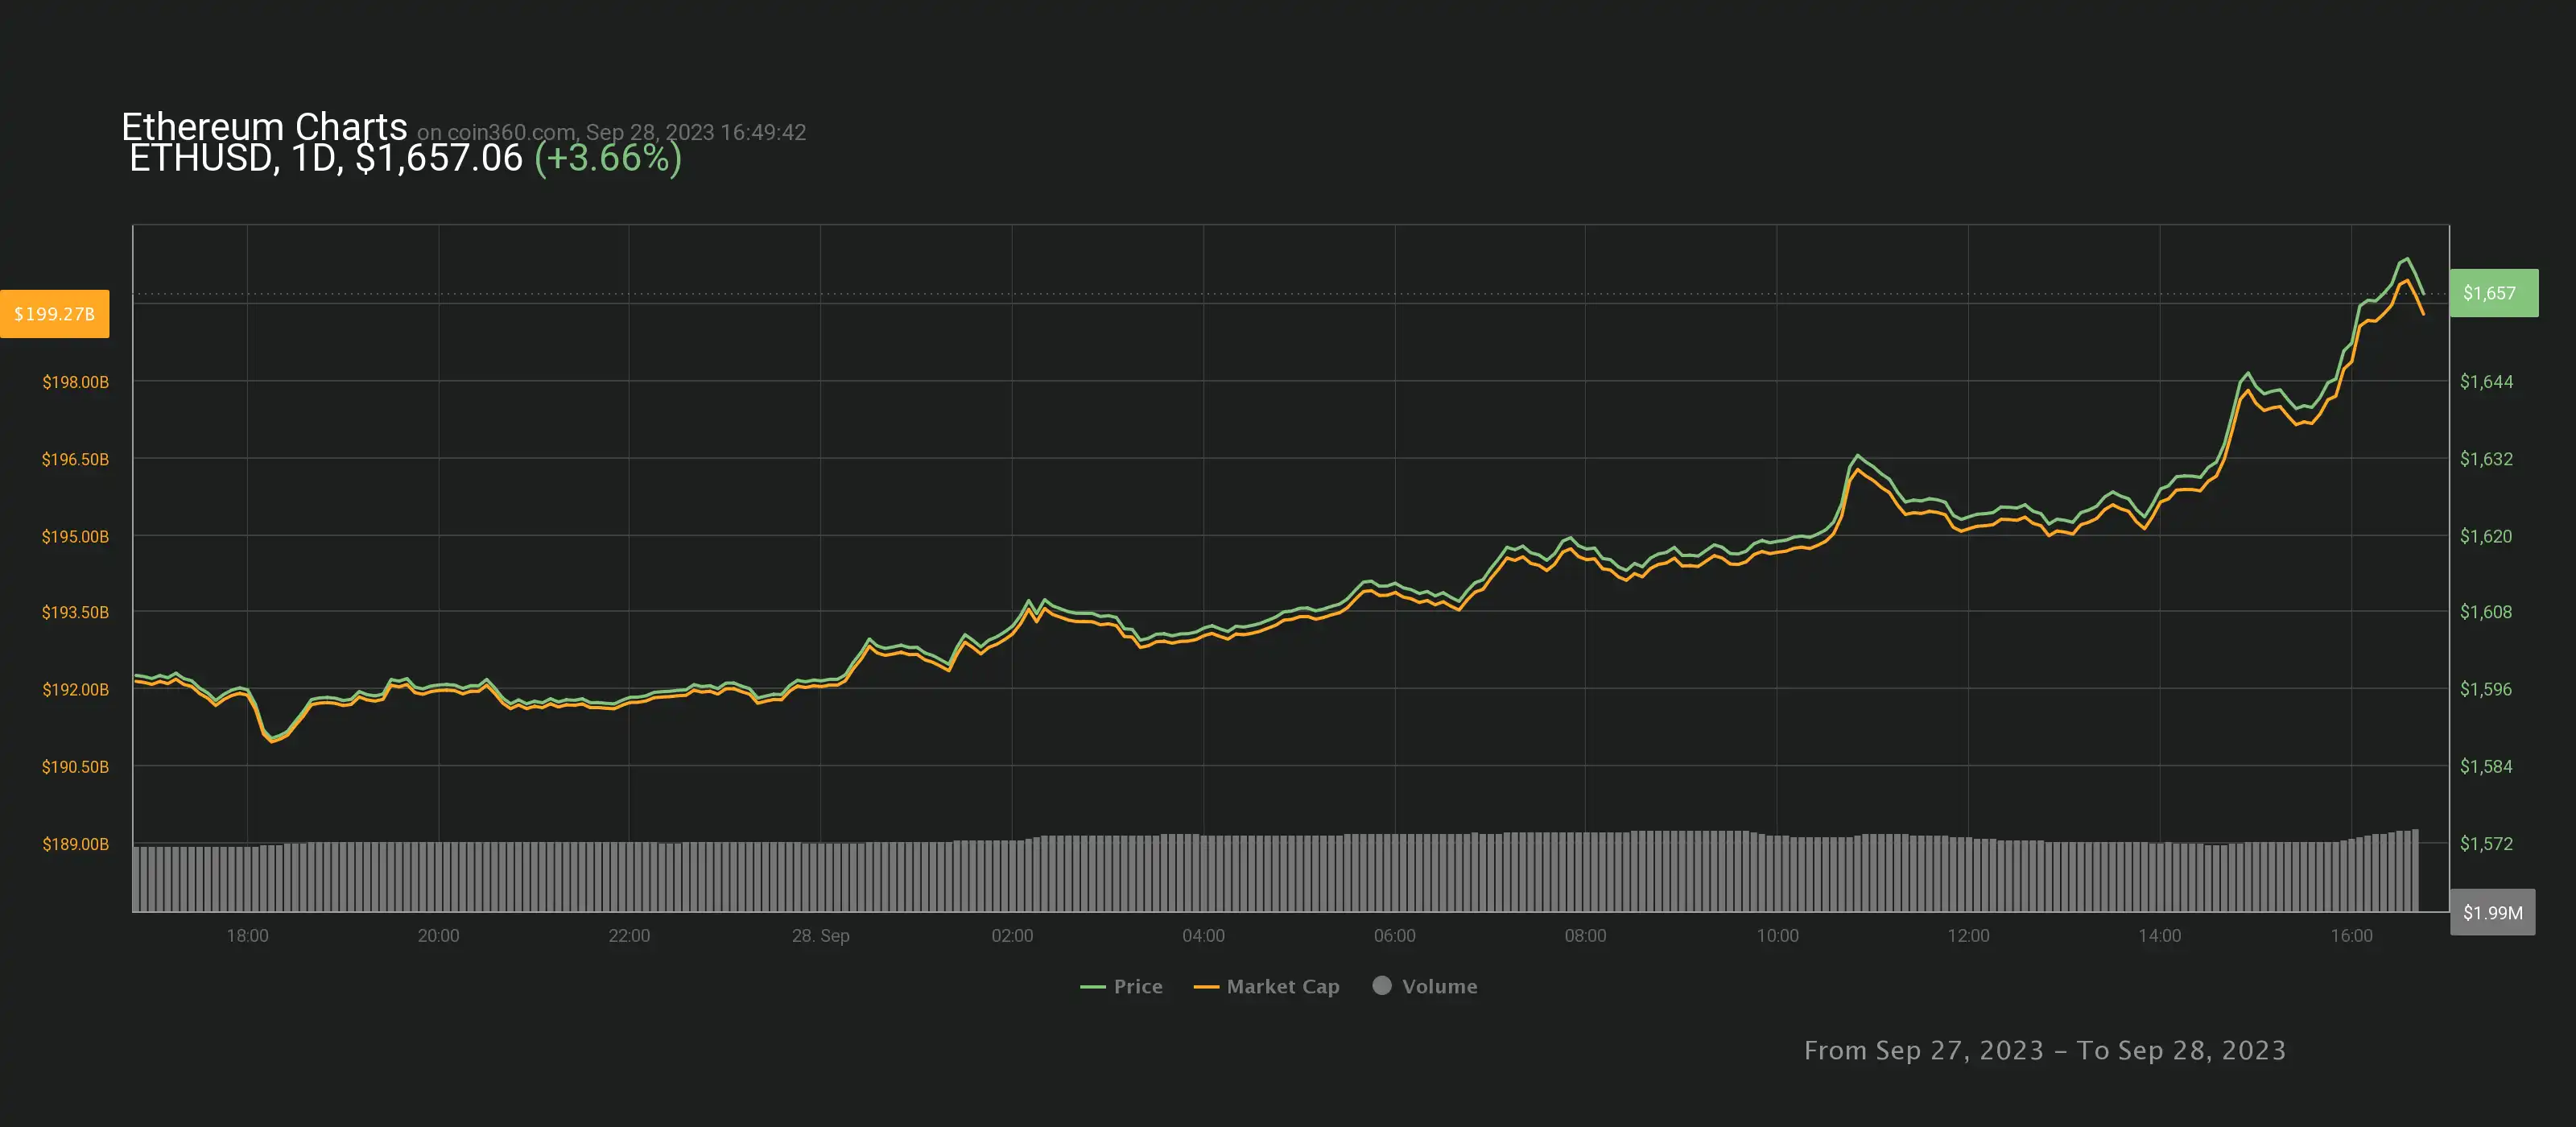Toggle the Market Cap legend item
This screenshot has width=2576, height=1127.
[1266, 986]
